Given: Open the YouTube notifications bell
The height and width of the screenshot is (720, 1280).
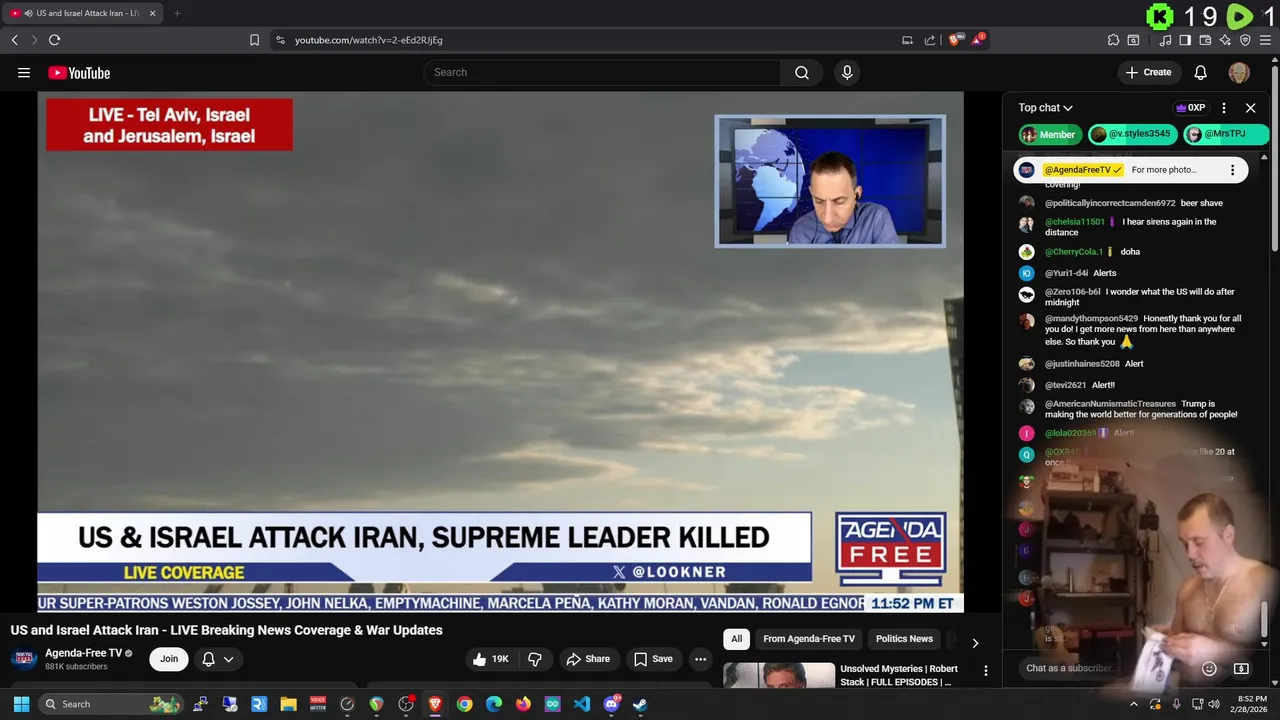Looking at the screenshot, I should 1200,72.
